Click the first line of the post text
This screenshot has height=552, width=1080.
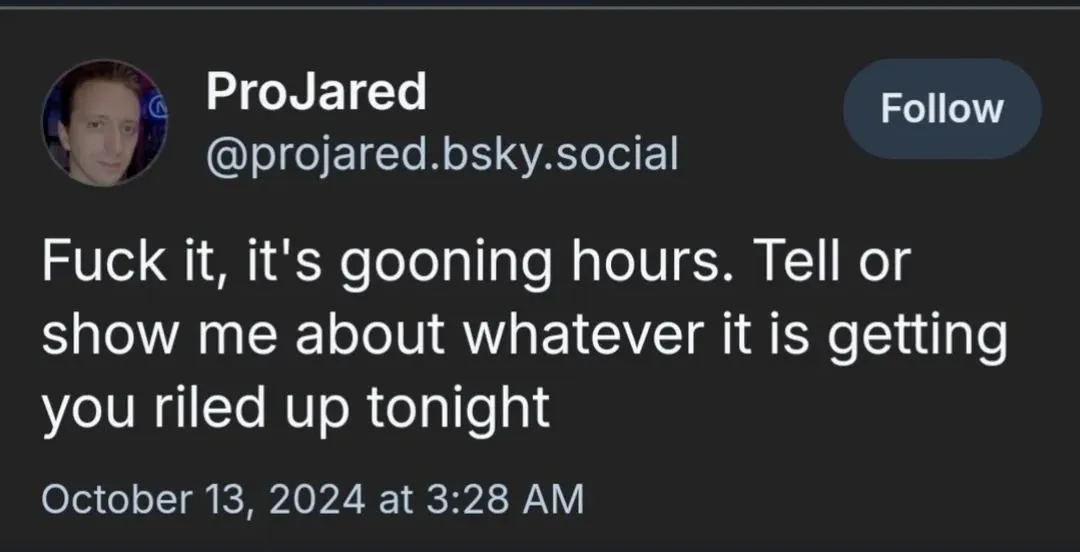click(x=476, y=264)
